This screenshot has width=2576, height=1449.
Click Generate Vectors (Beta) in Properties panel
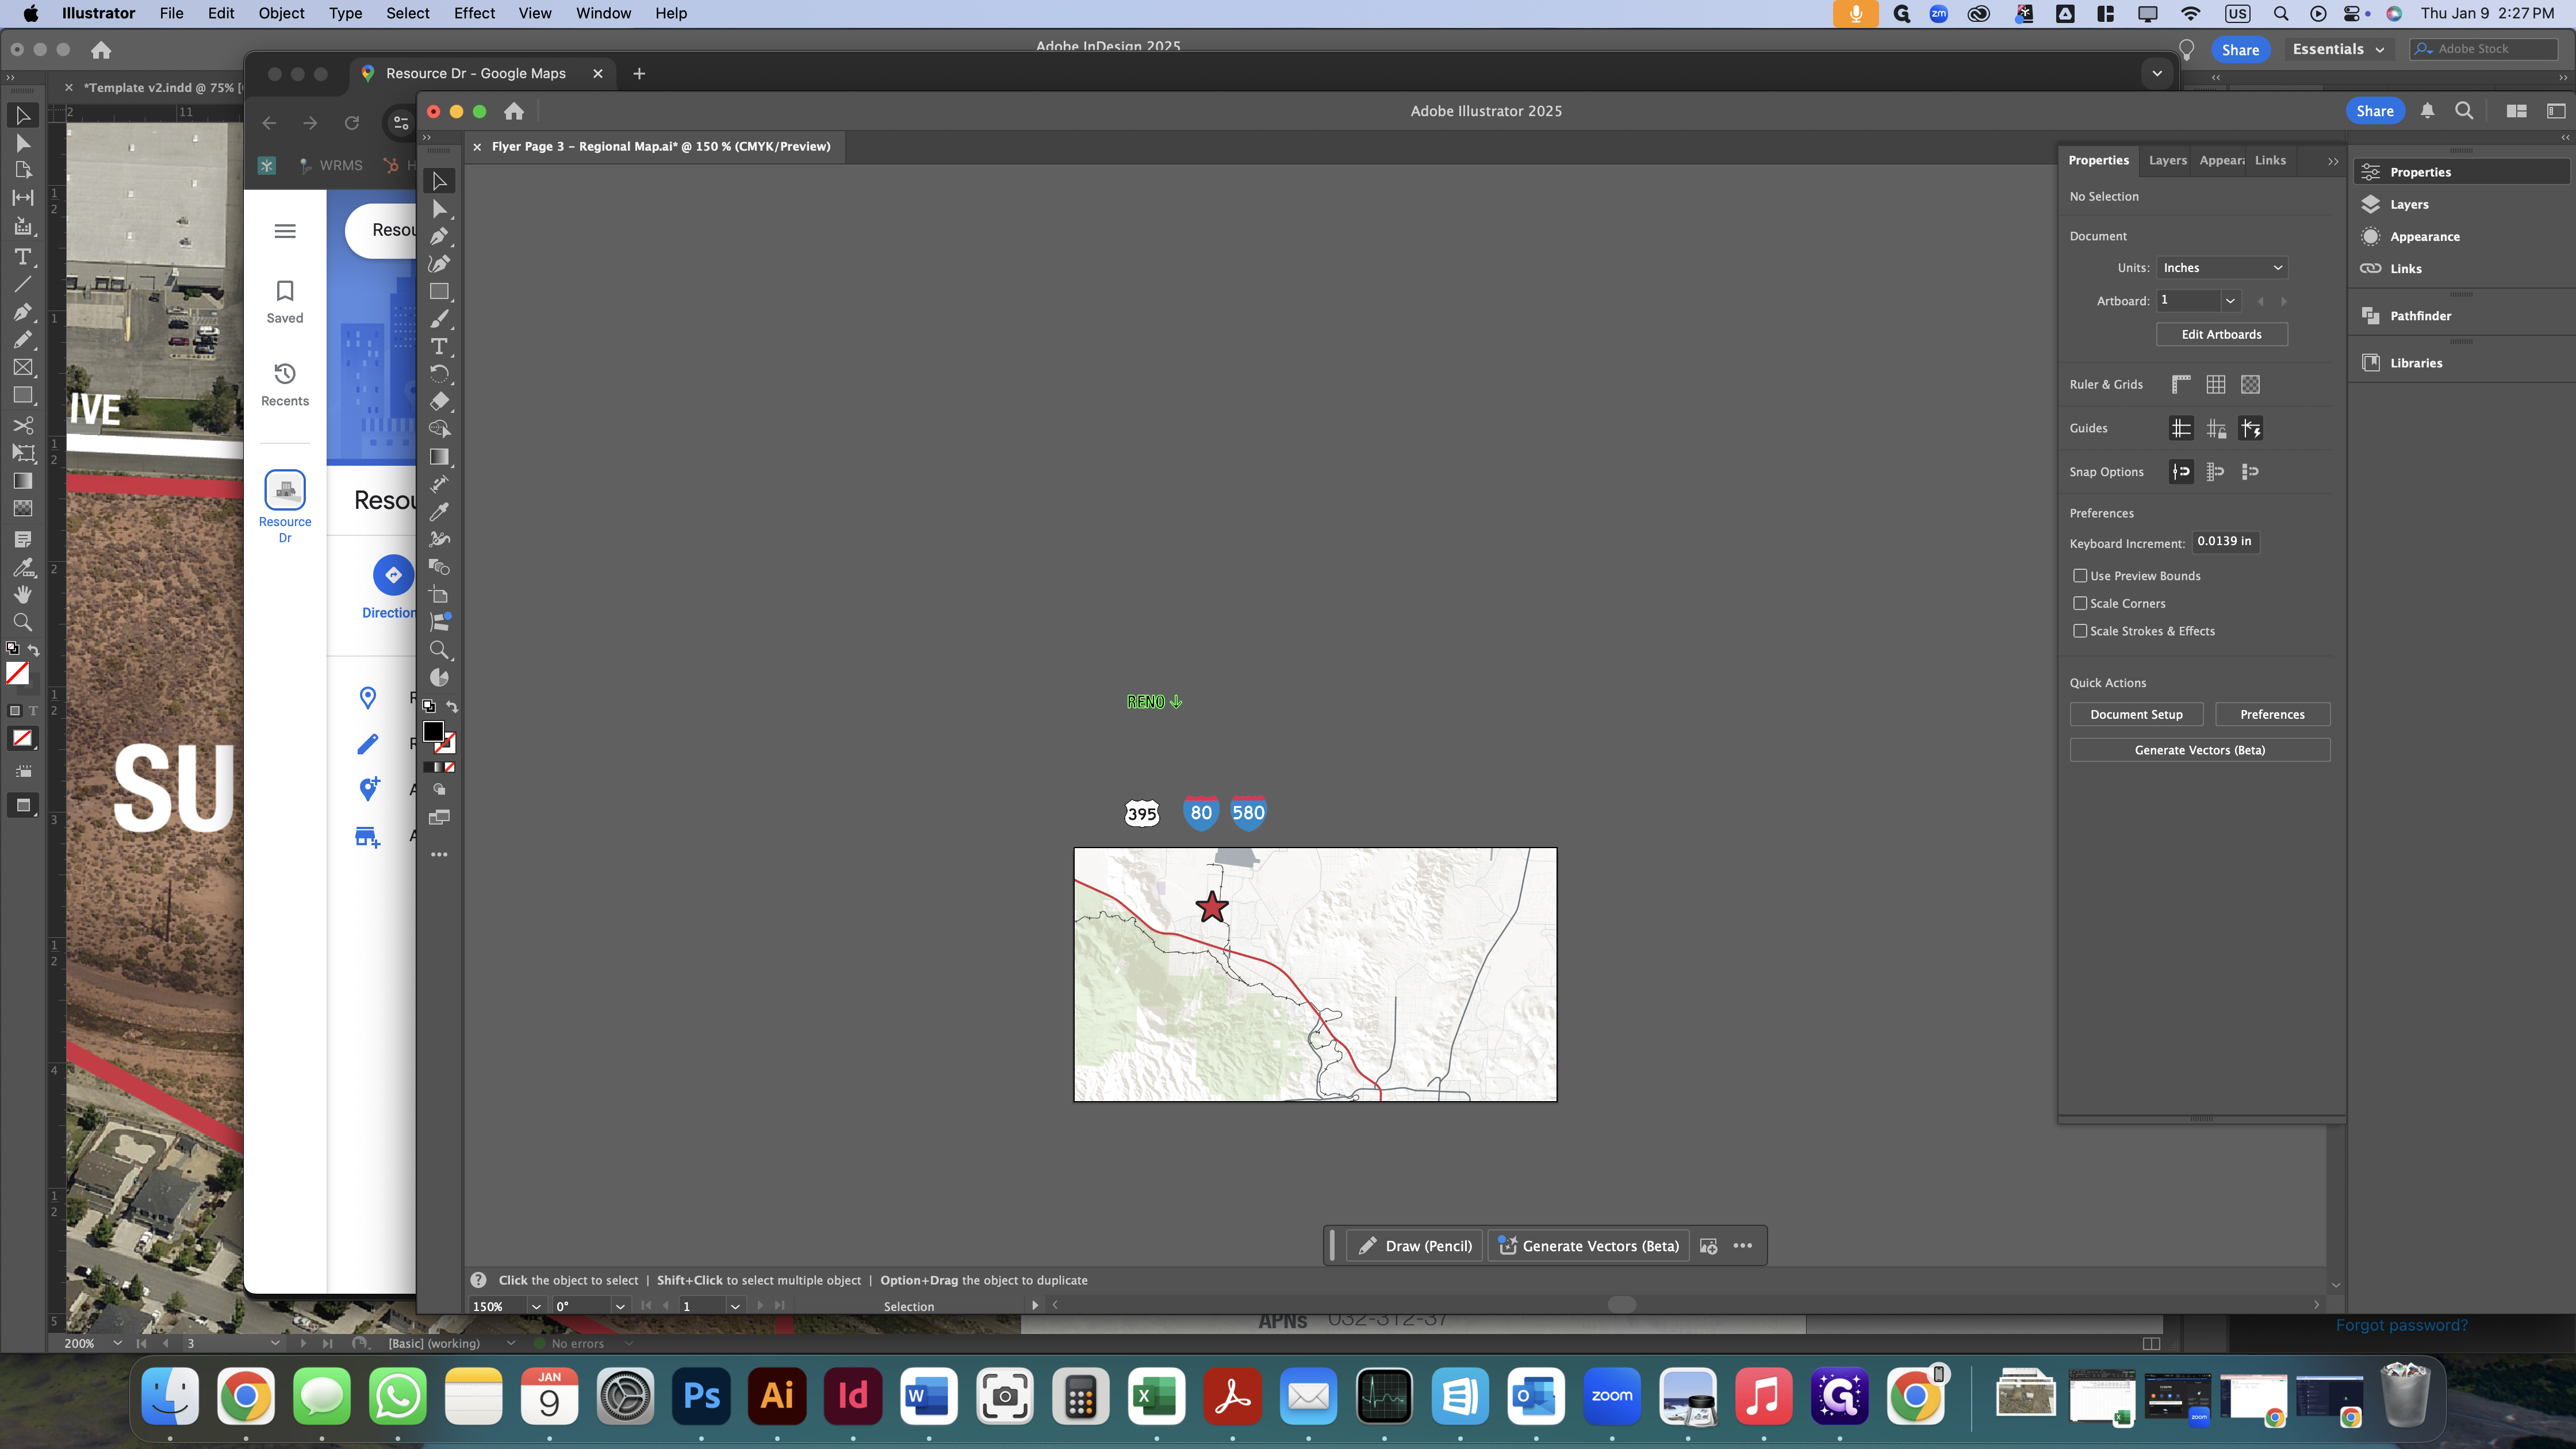pyautogui.click(x=2200, y=750)
